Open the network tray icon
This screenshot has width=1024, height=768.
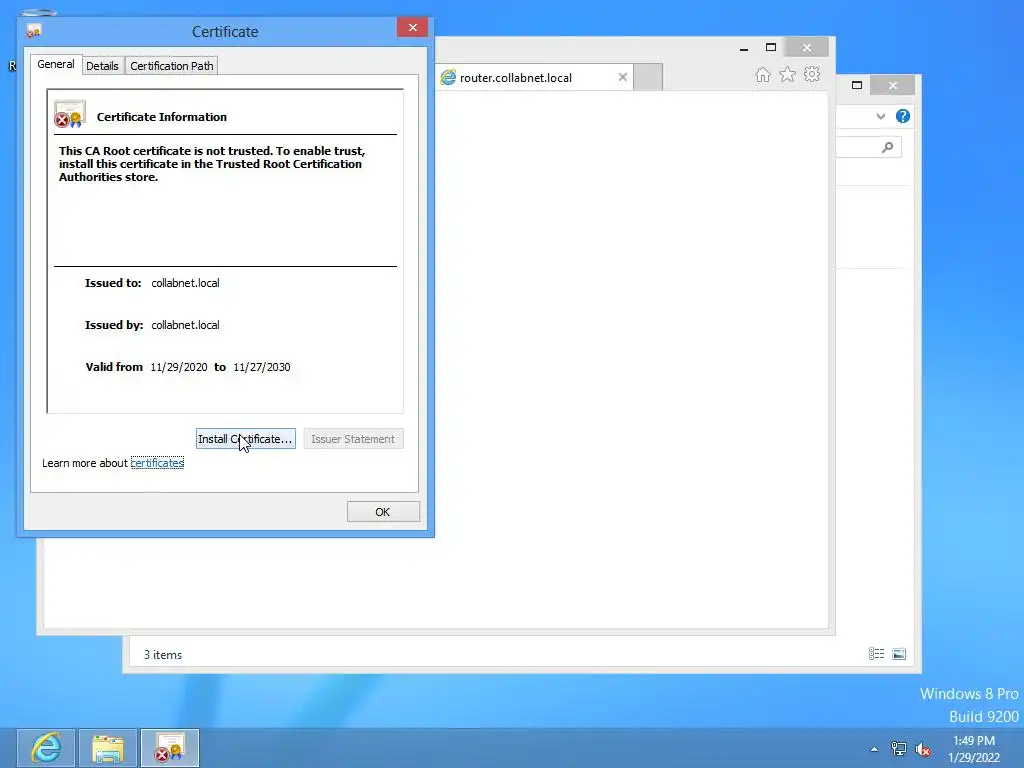tap(899, 749)
